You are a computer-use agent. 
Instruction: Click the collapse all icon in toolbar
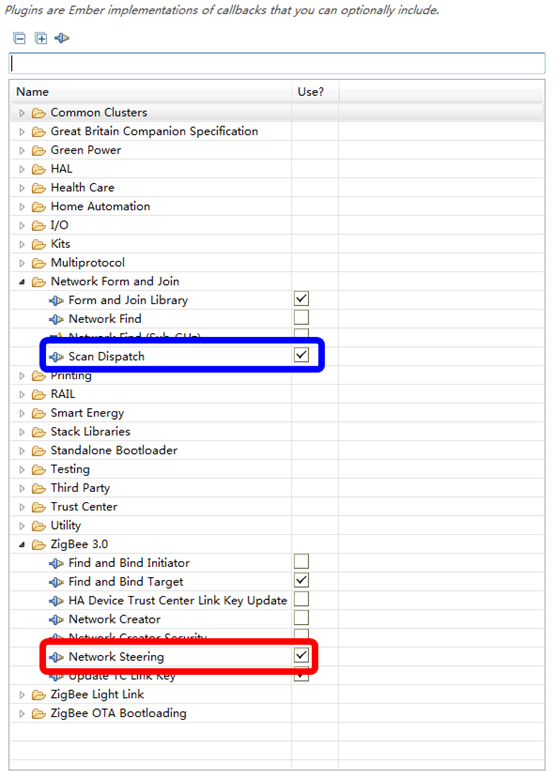point(19,38)
